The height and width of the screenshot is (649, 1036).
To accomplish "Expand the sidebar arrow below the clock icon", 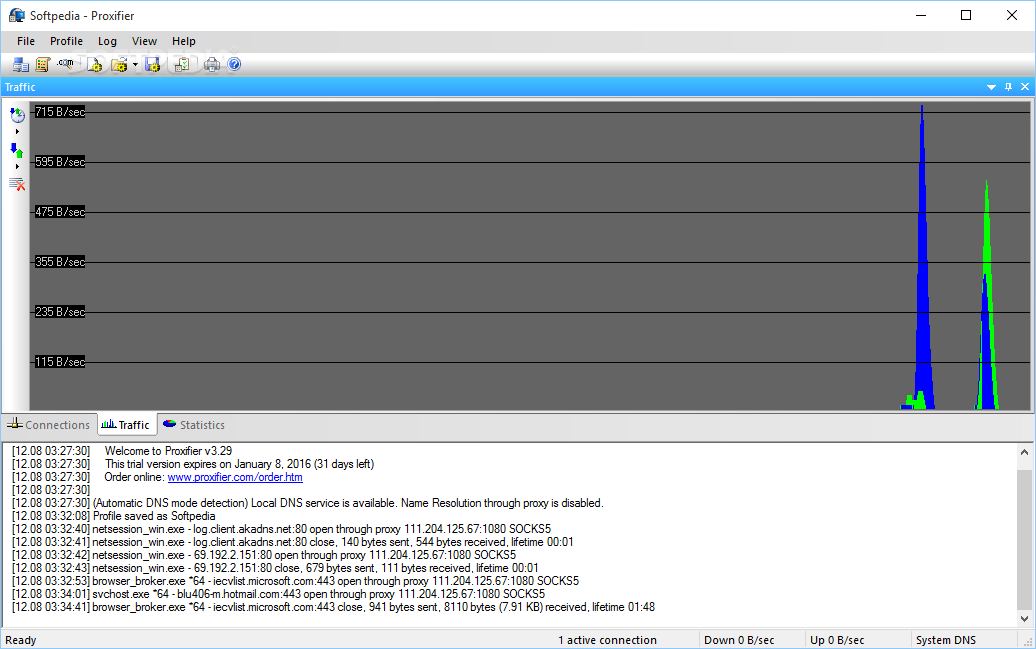I will pyautogui.click(x=17, y=131).
